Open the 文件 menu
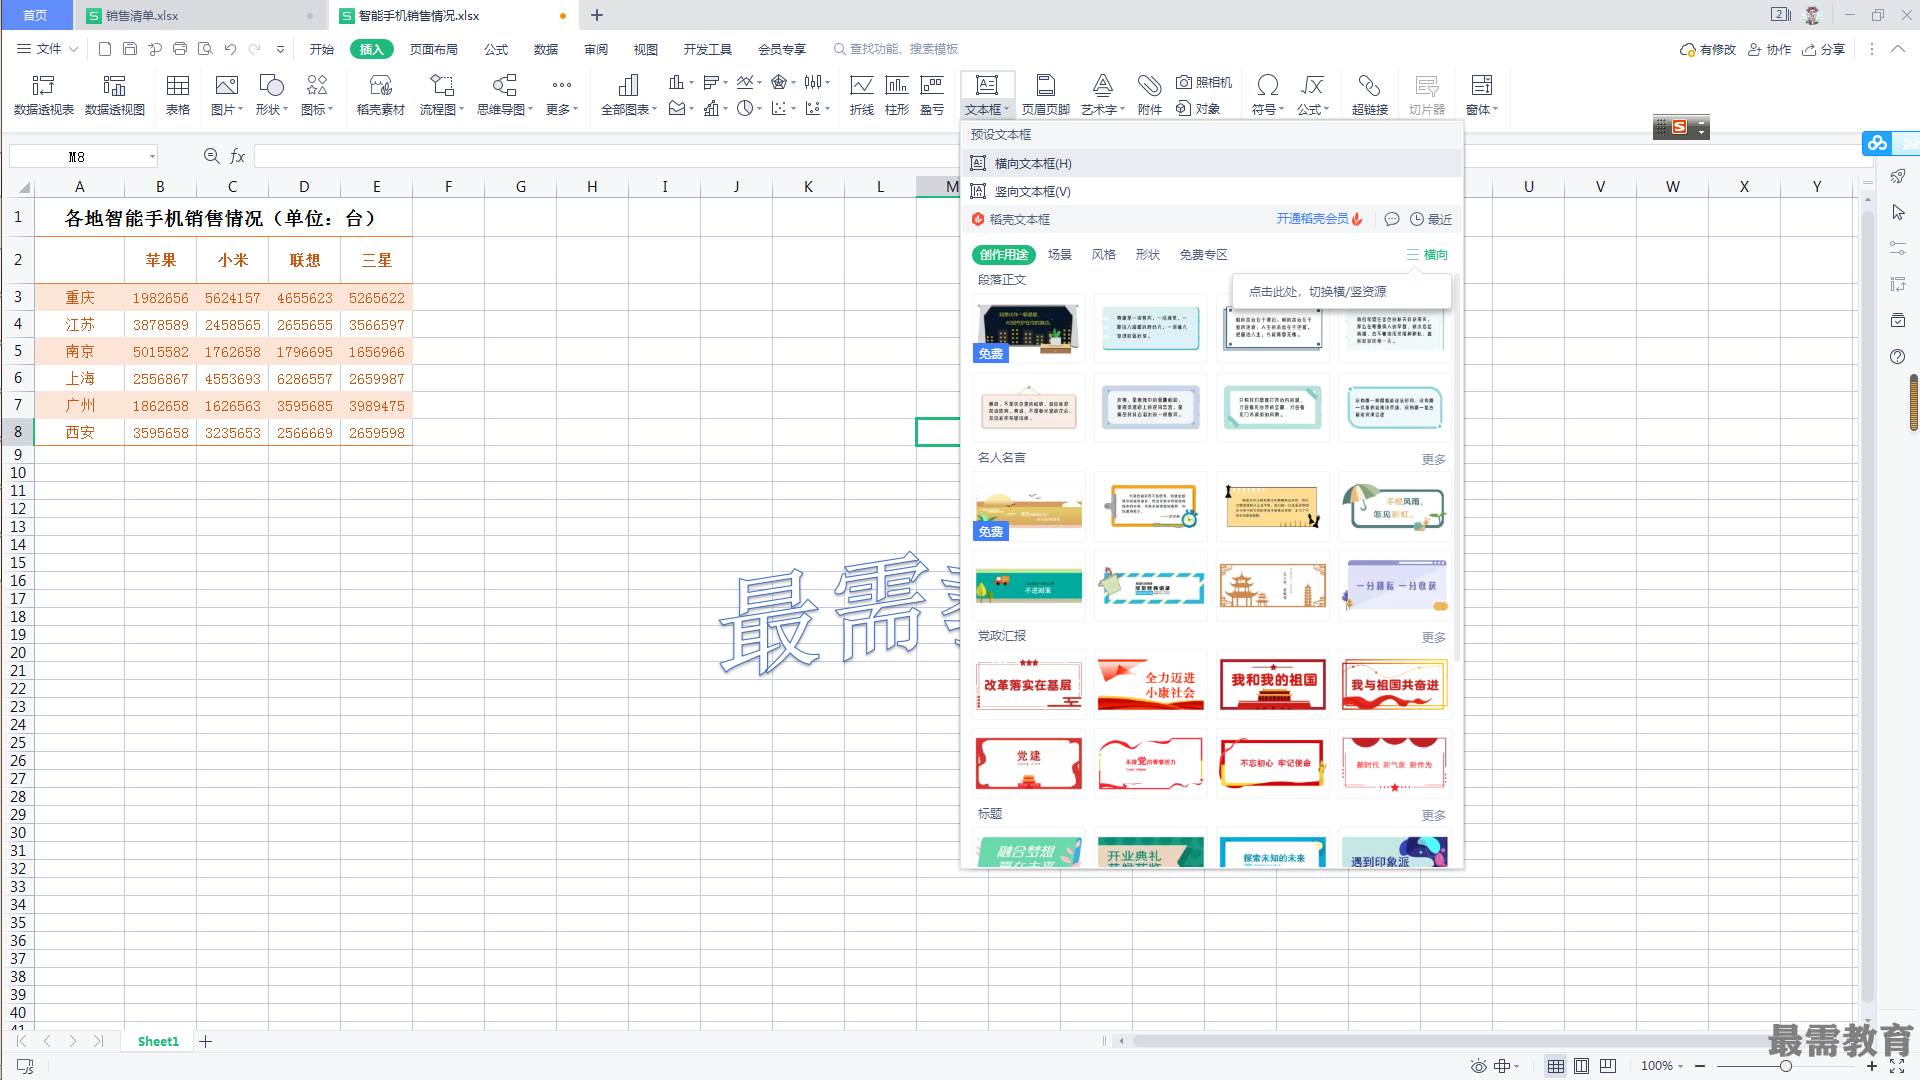The image size is (1920, 1080). point(47,49)
